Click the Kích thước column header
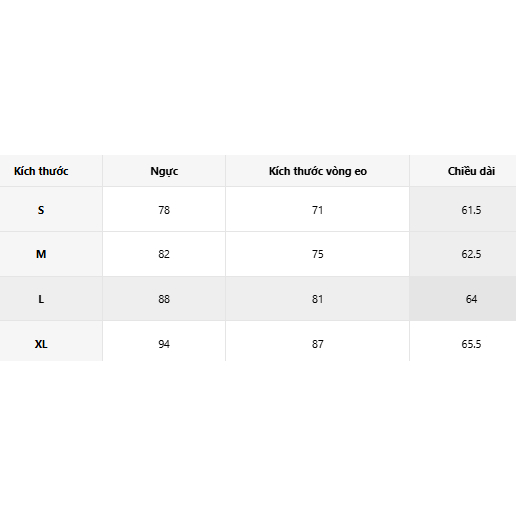 coord(41,171)
